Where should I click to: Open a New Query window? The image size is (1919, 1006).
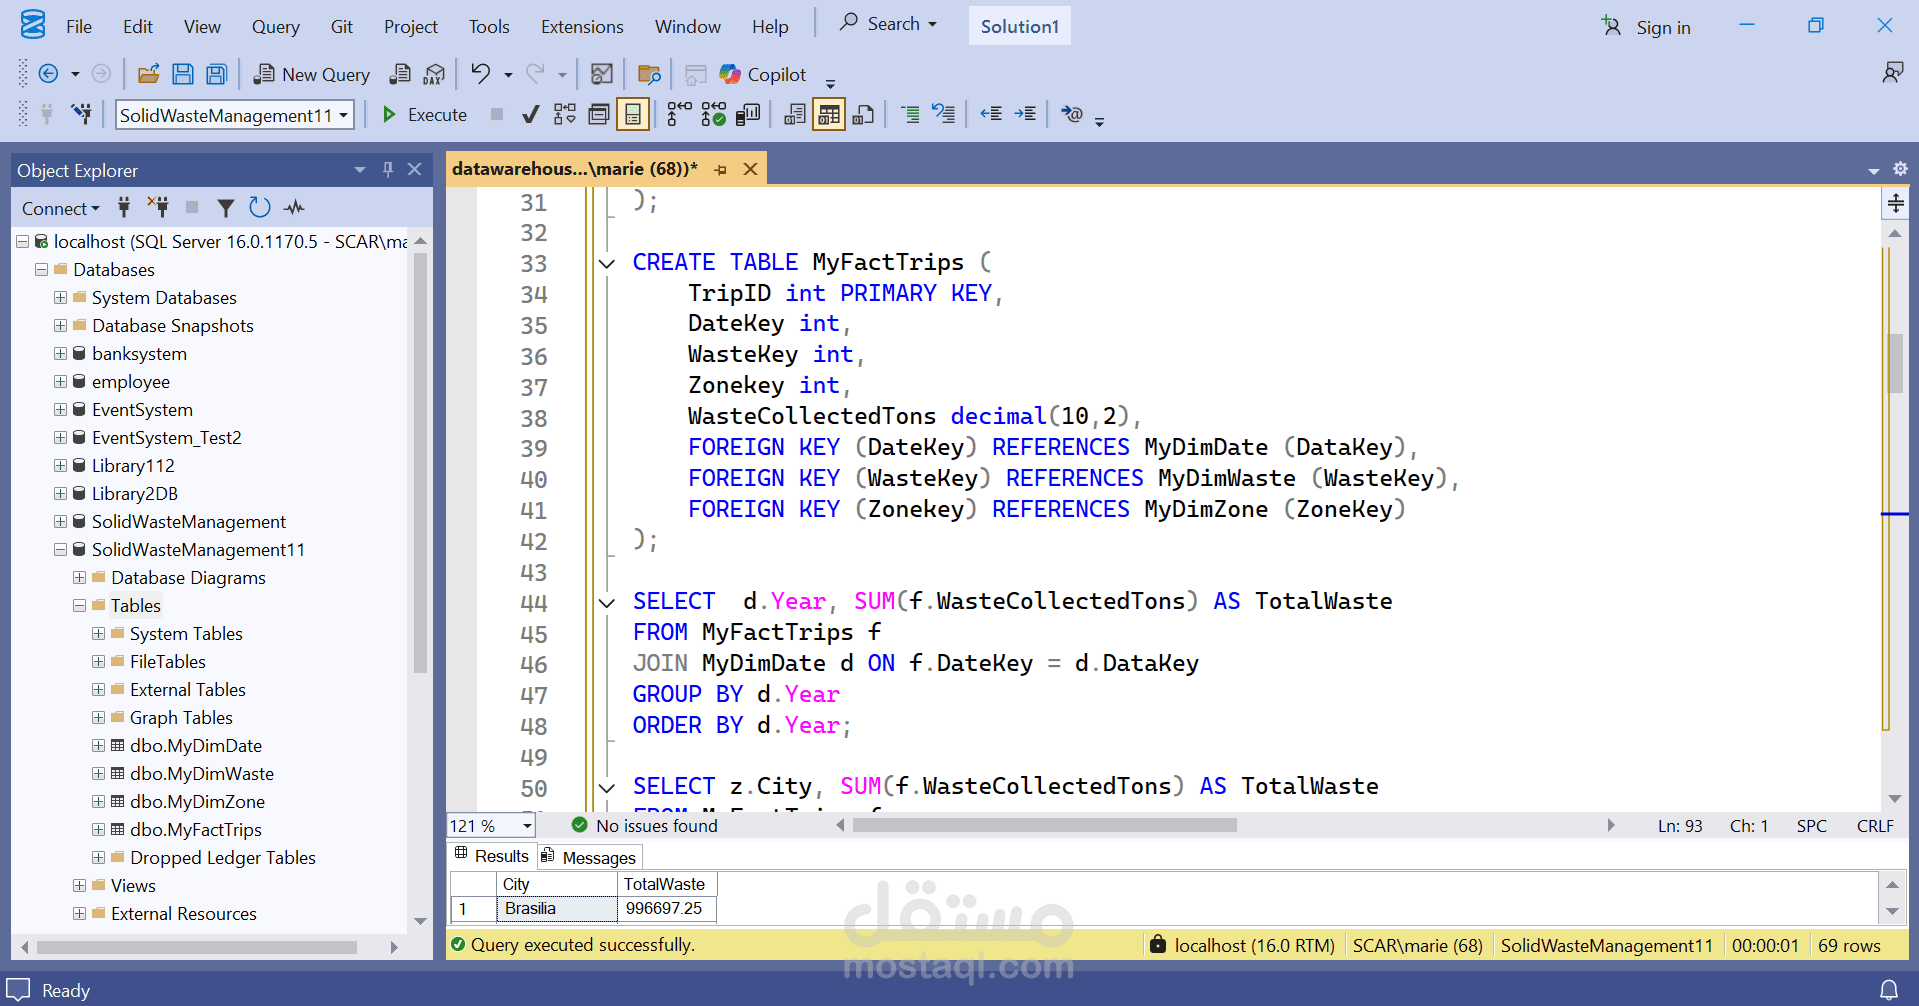[x=310, y=74]
